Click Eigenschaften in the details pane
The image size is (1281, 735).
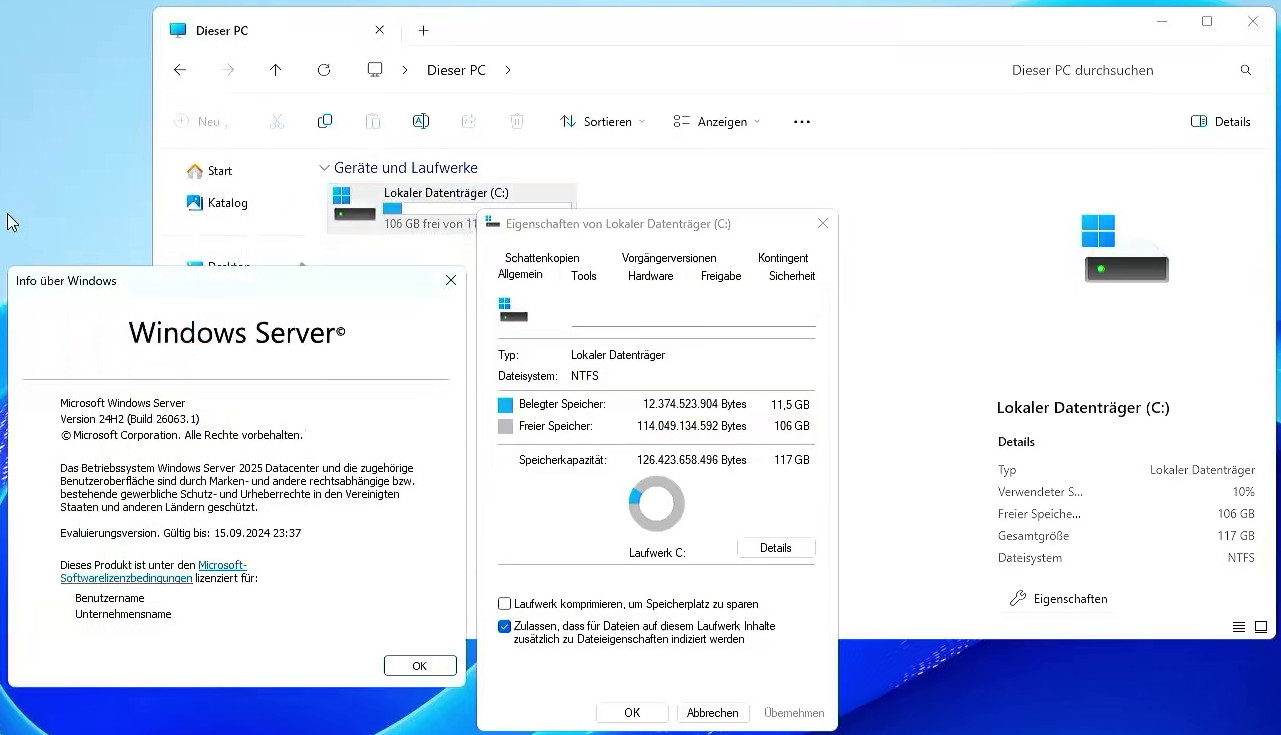coord(1059,599)
